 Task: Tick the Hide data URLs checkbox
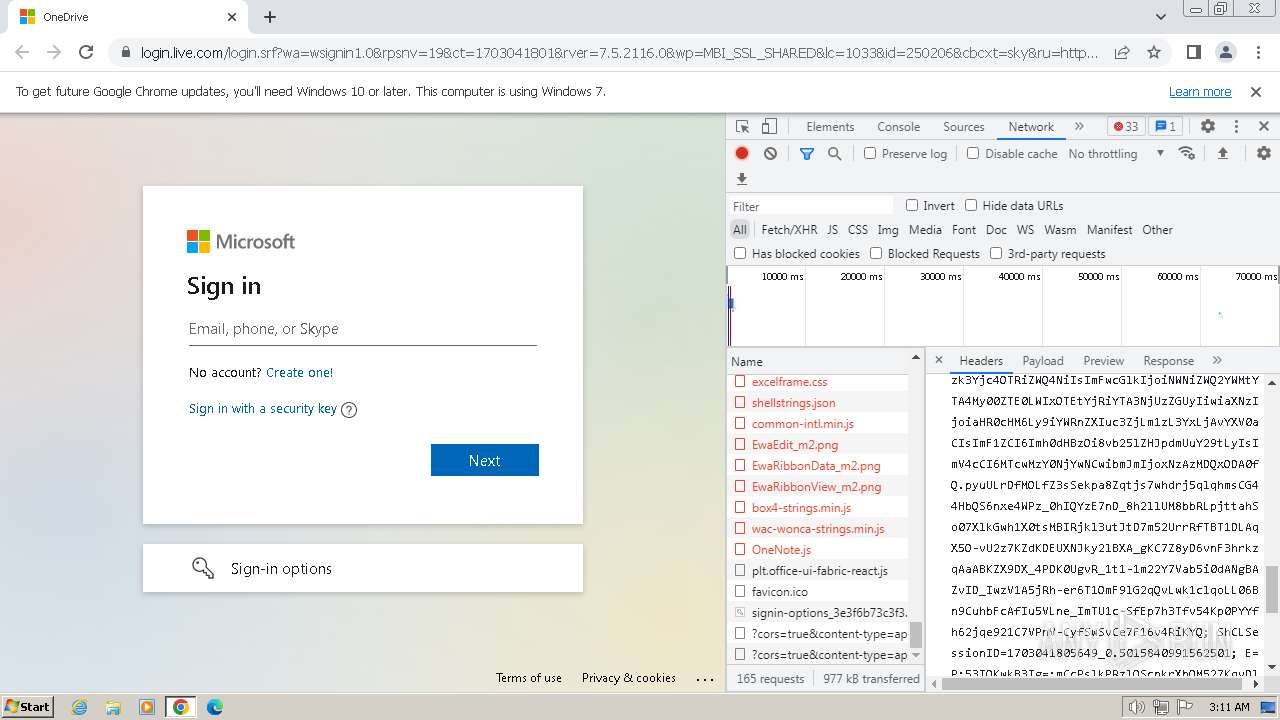pyautogui.click(x=971, y=205)
